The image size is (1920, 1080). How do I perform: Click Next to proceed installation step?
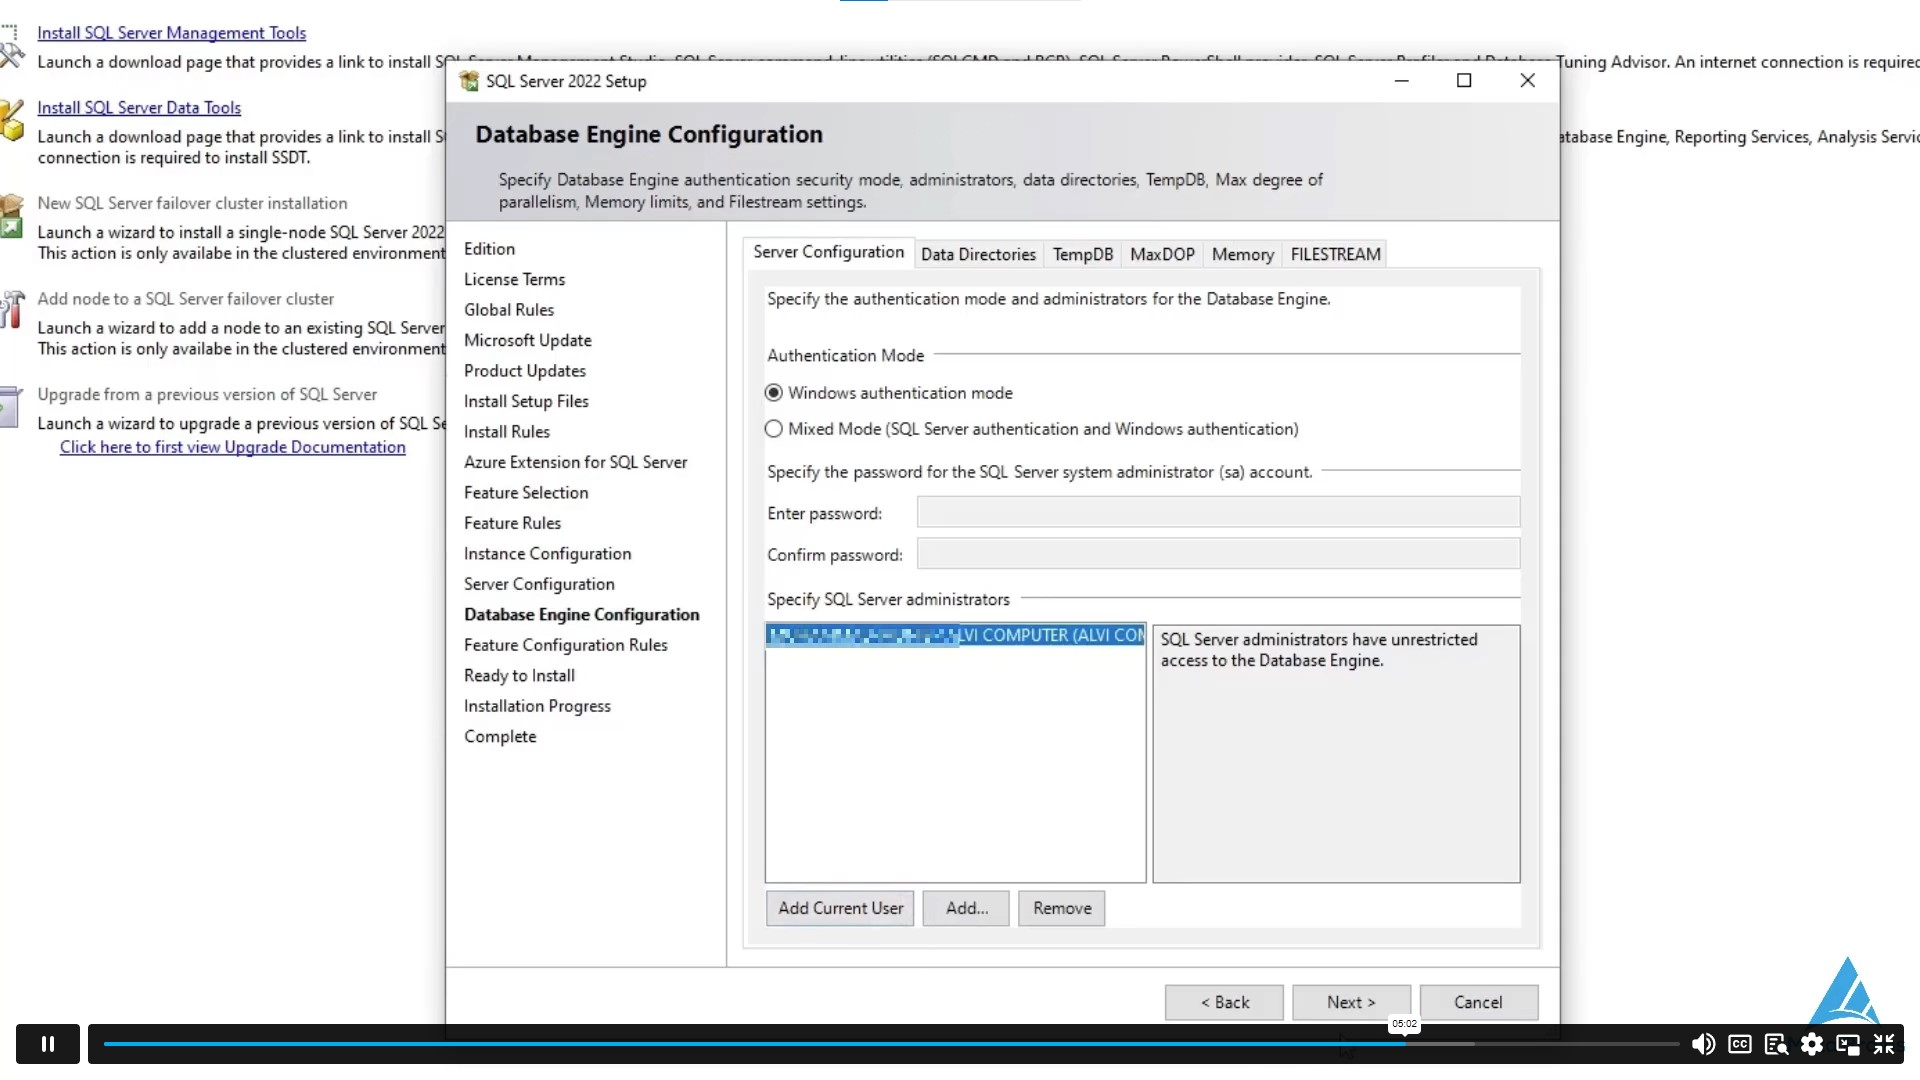click(x=1350, y=1001)
